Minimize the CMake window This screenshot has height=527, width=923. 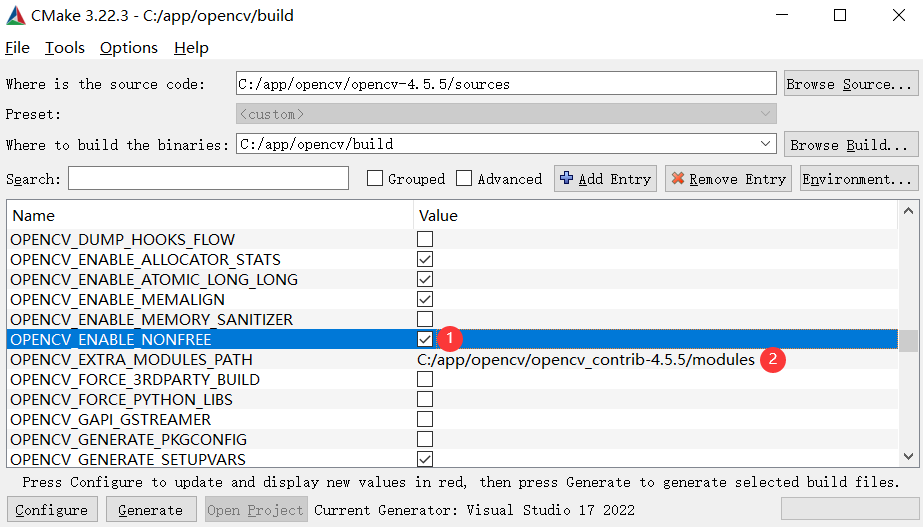[x=782, y=15]
